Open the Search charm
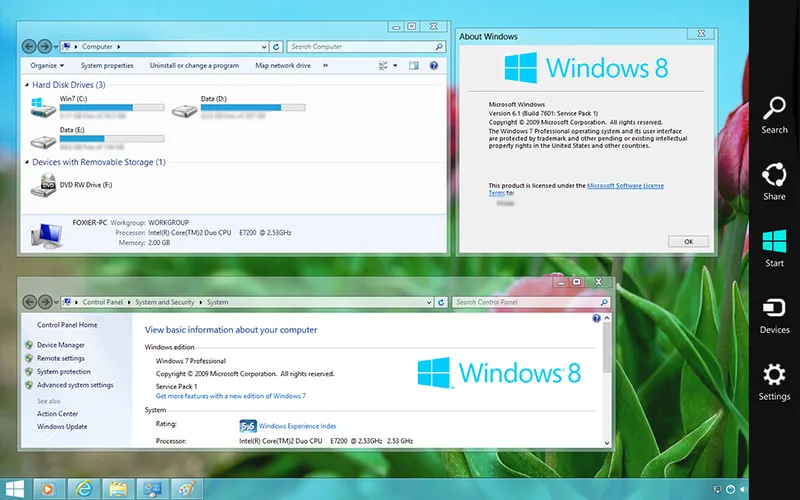The image size is (800, 500). pyautogui.click(x=774, y=115)
